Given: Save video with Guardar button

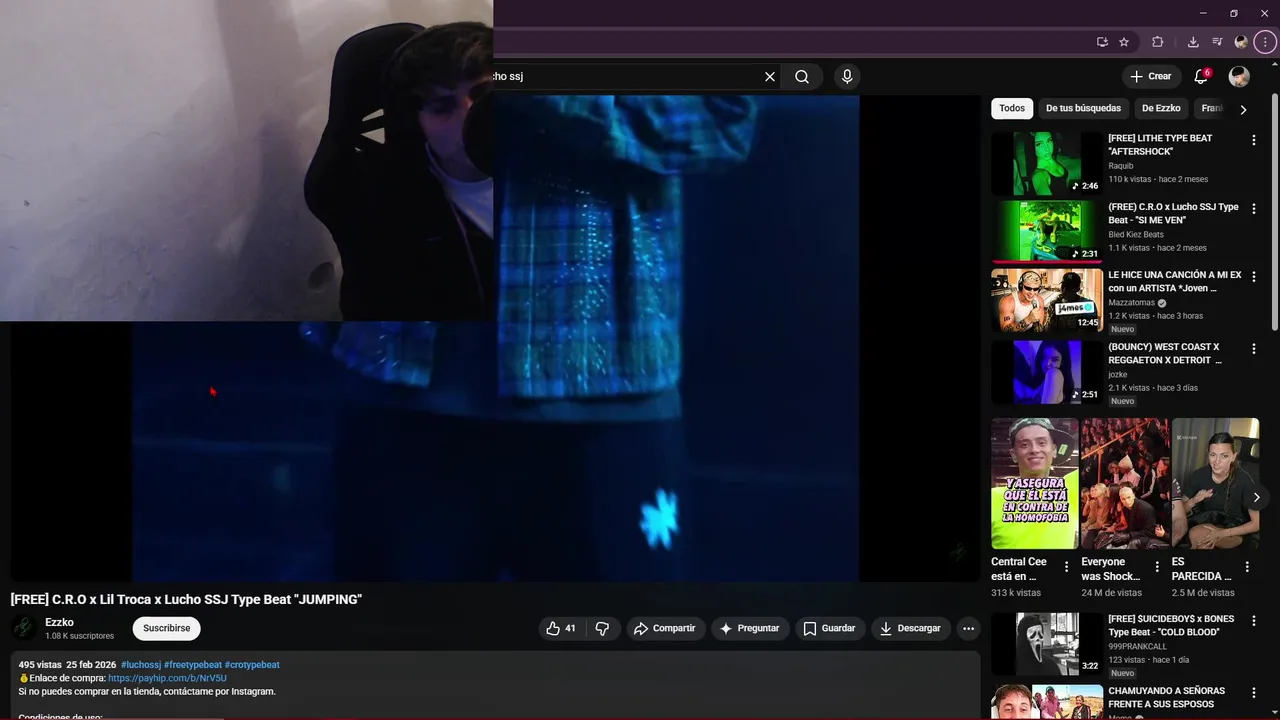Looking at the screenshot, I should [830, 628].
